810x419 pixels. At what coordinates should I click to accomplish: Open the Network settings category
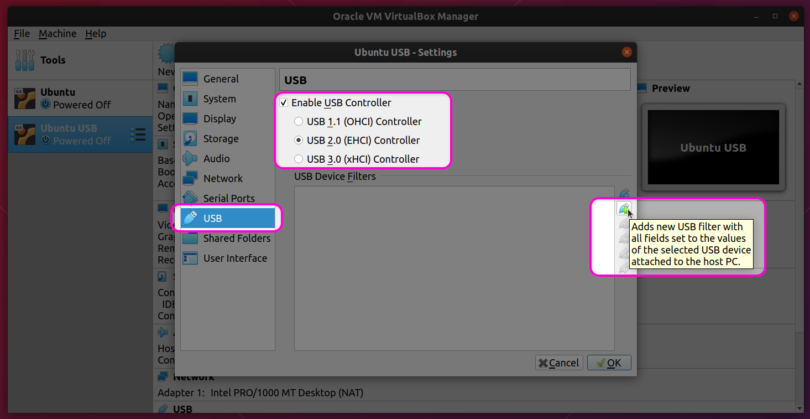click(228, 178)
